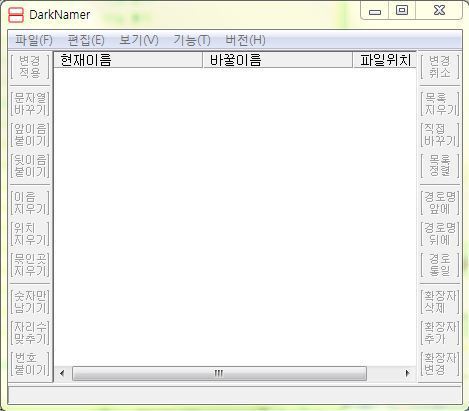Click the 경로 통일 button
This screenshot has height=411, width=469.
pyautogui.click(x=440, y=265)
